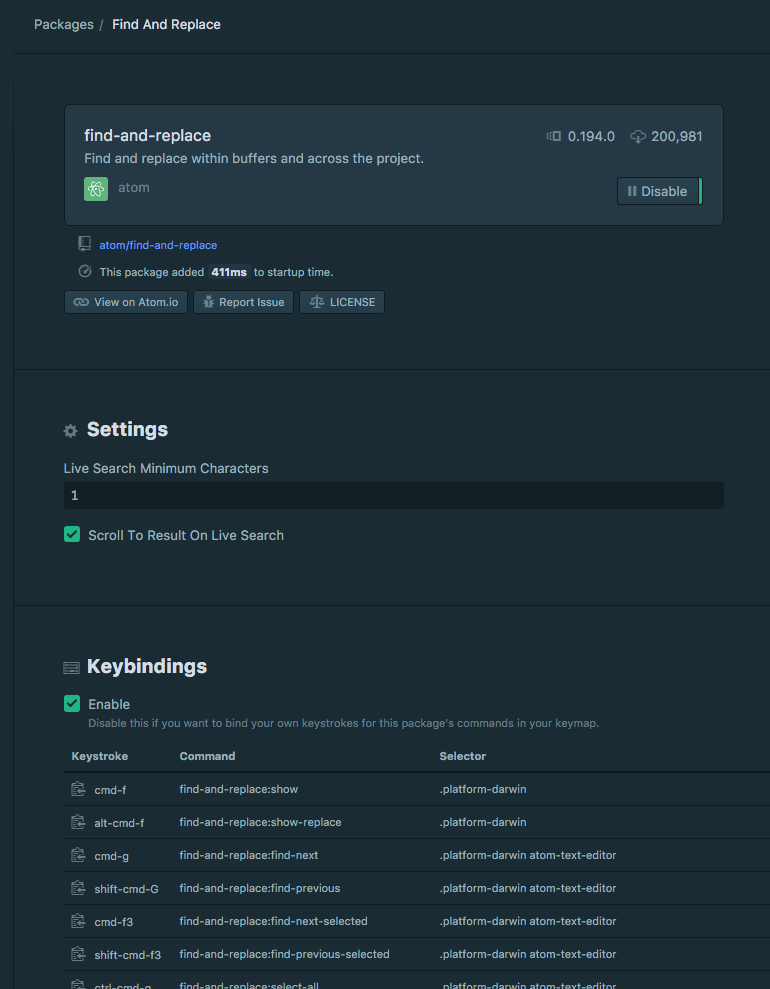Click copy icon beside cmd-f3 keystroke

click(78, 921)
